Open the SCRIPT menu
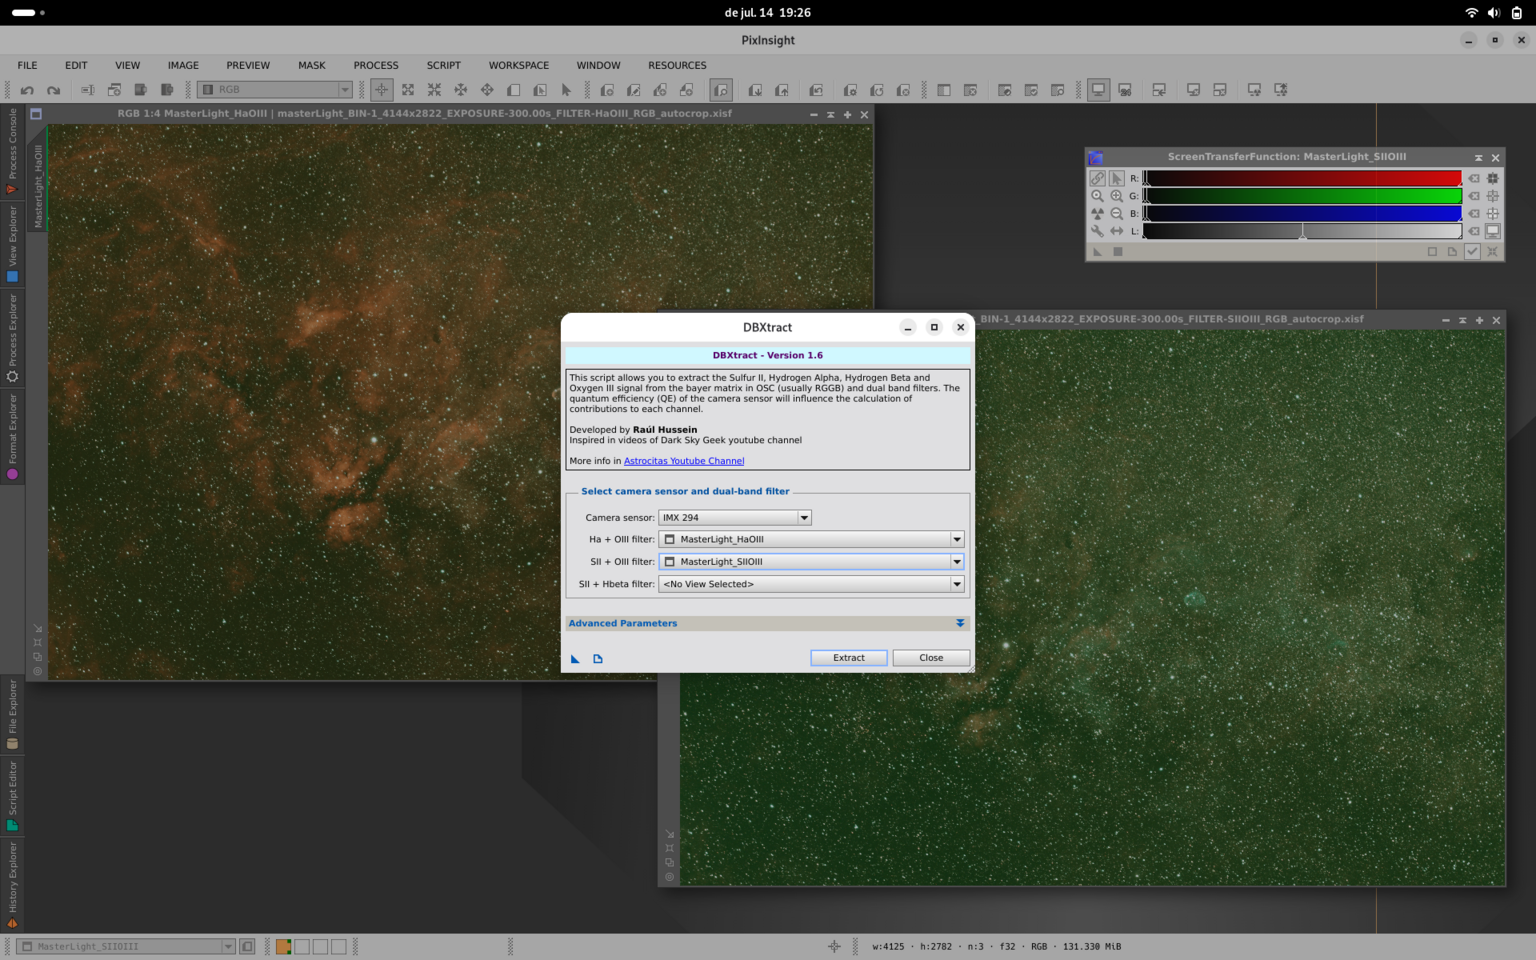 (x=444, y=65)
